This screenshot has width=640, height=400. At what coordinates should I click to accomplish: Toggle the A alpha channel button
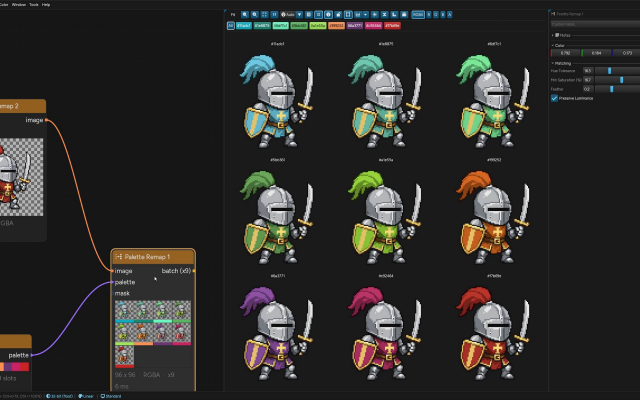[449, 15]
